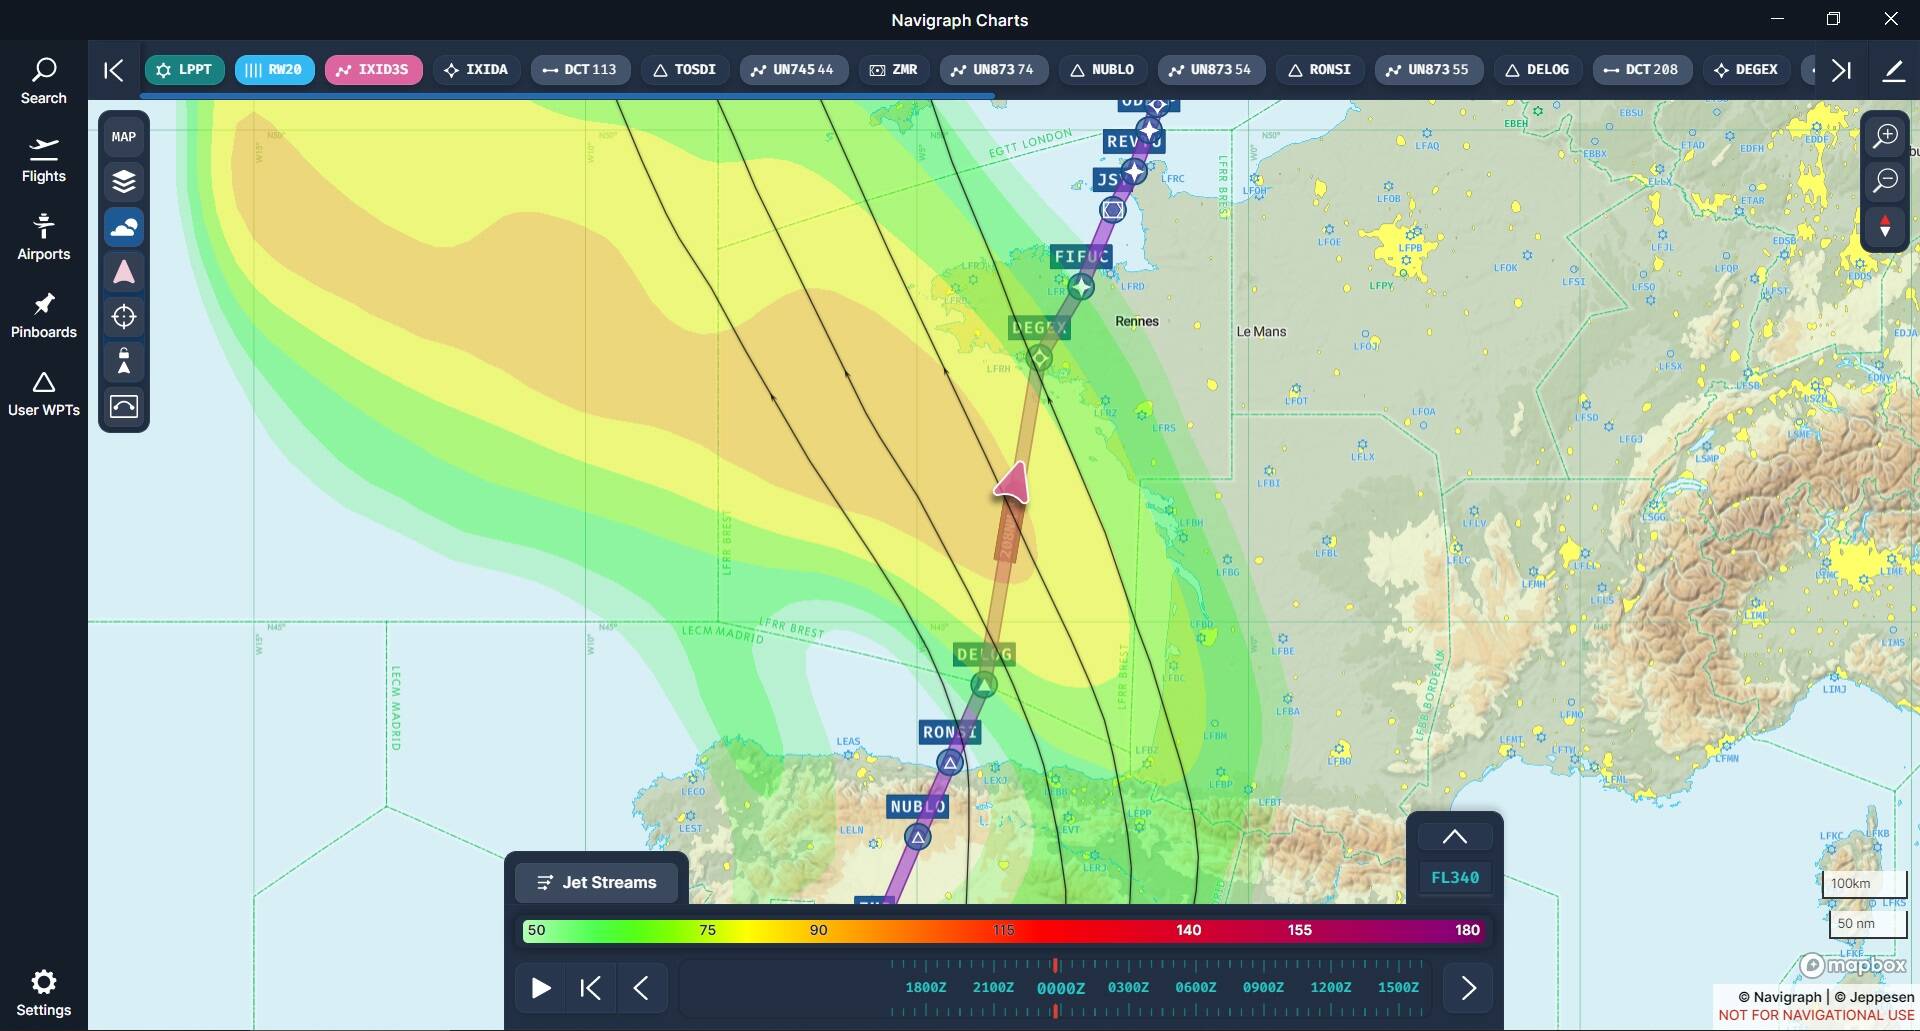Open the Jet Streams layer dropdown
The image size is (1920, 1031).
tap(596, 882)
